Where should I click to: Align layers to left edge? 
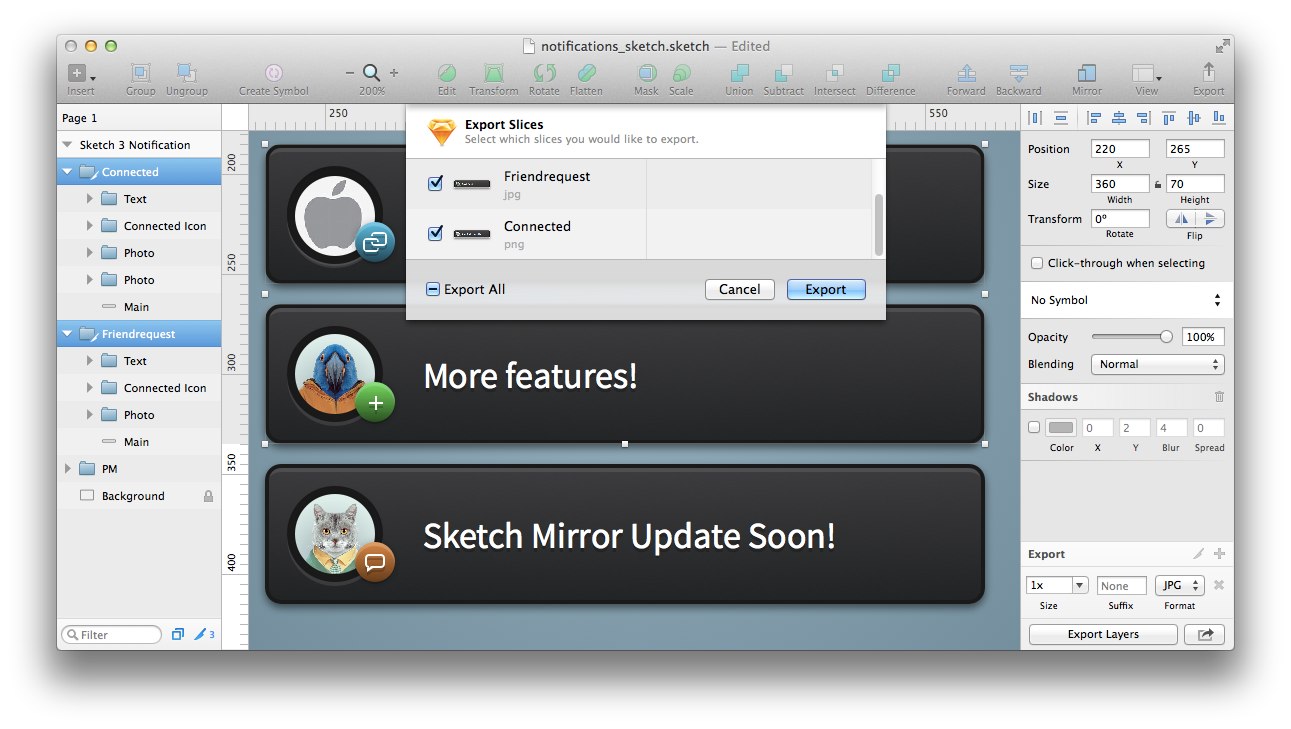pos(1095,118)
